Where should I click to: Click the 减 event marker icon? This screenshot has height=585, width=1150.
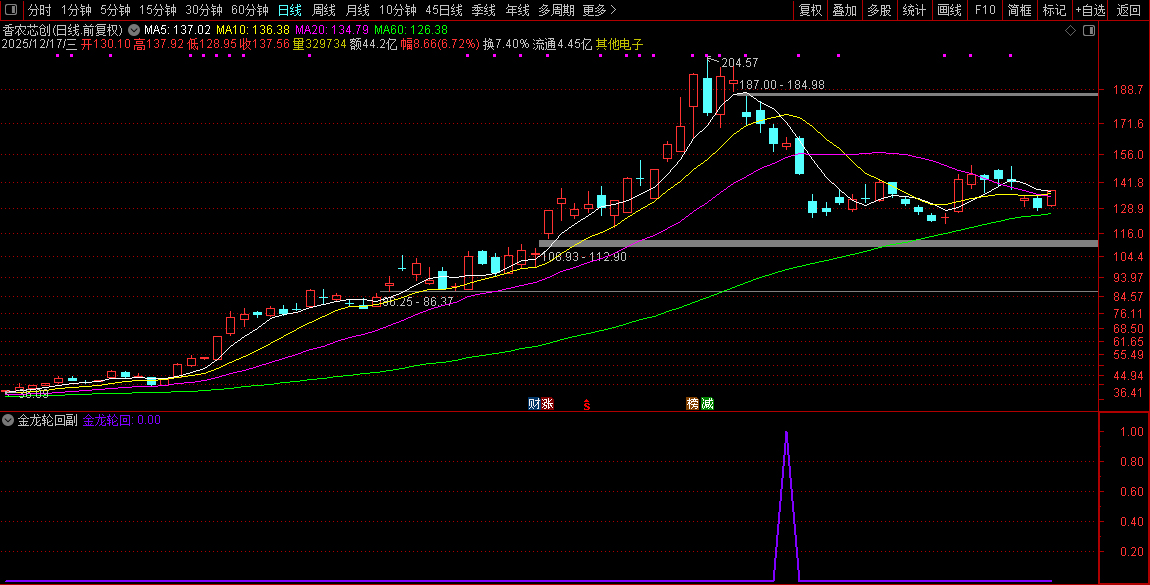[x=707, y=404]
